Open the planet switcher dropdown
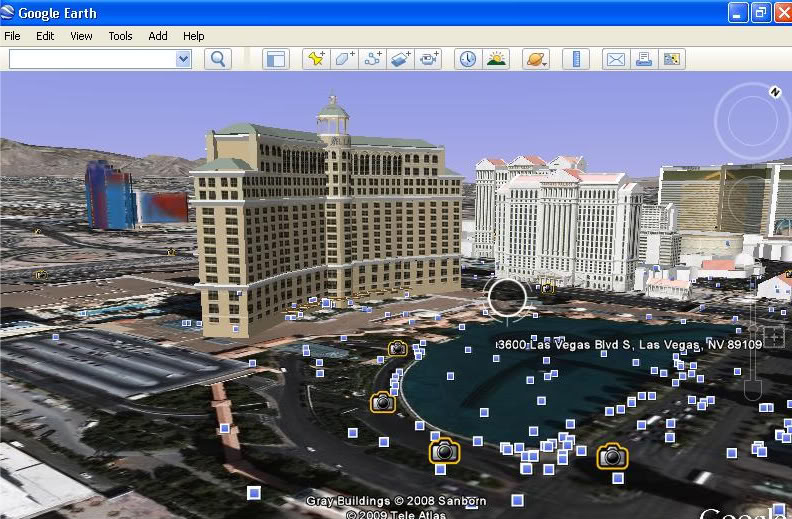 tap(536, 59)
